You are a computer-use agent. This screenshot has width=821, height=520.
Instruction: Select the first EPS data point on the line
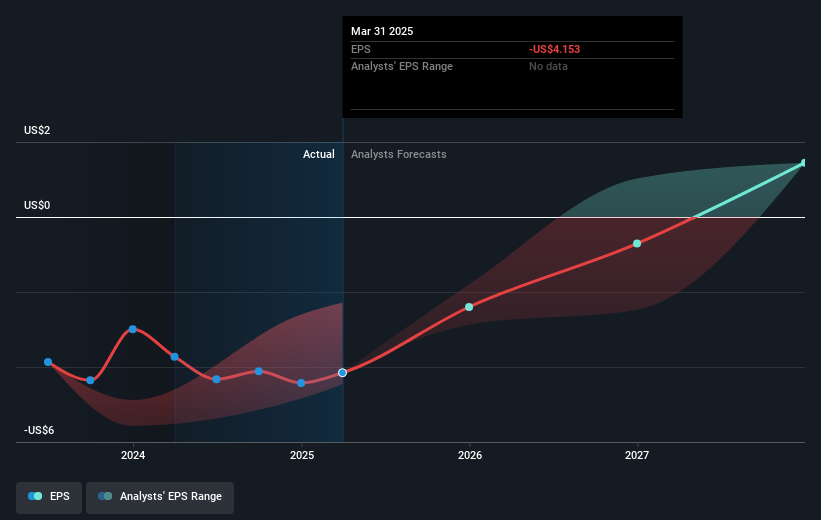[x=48, y=362]
